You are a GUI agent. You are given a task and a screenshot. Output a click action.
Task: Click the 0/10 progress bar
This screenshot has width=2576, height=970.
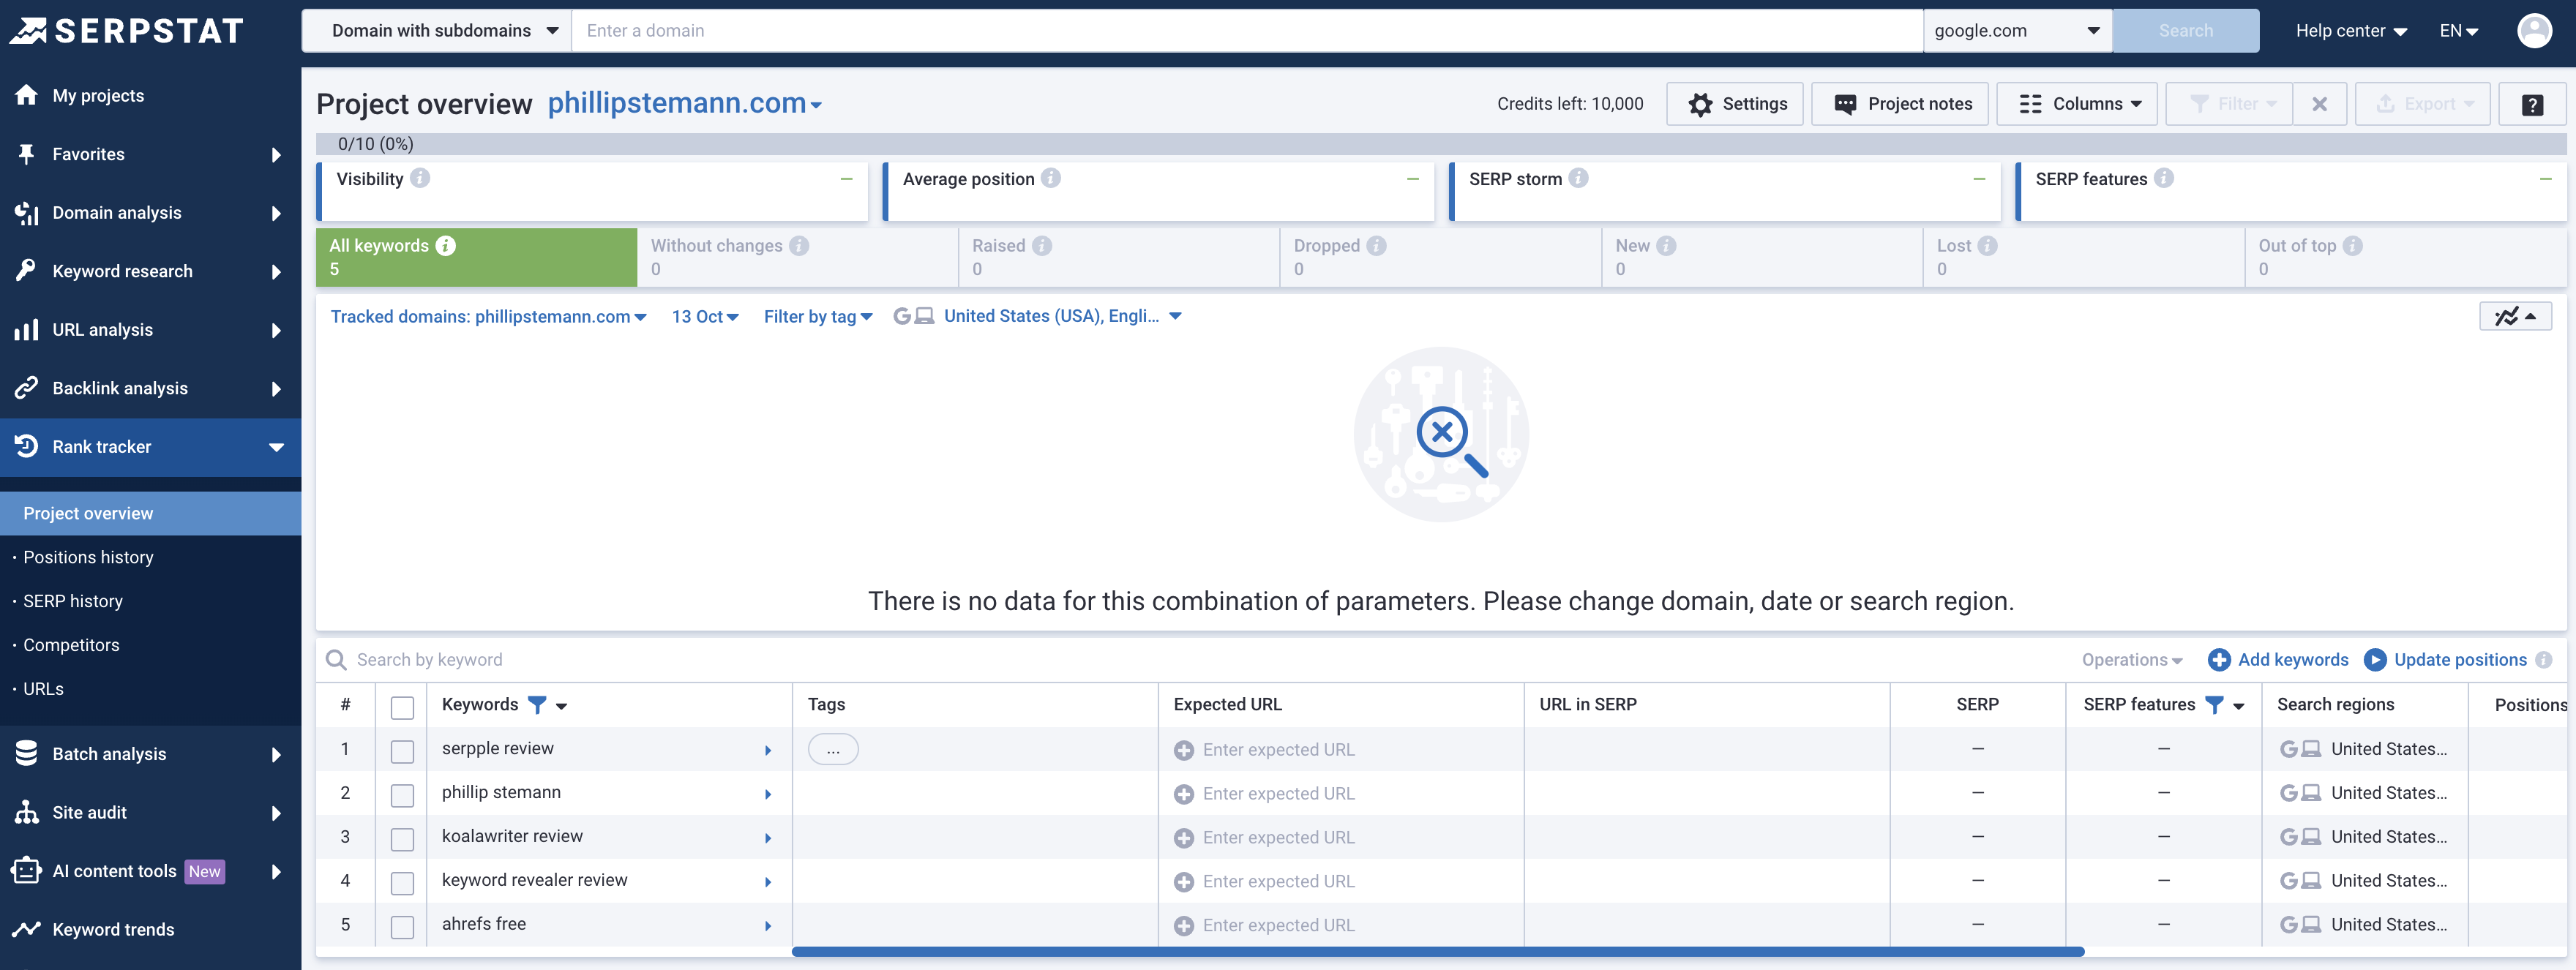coord(1441,144)
